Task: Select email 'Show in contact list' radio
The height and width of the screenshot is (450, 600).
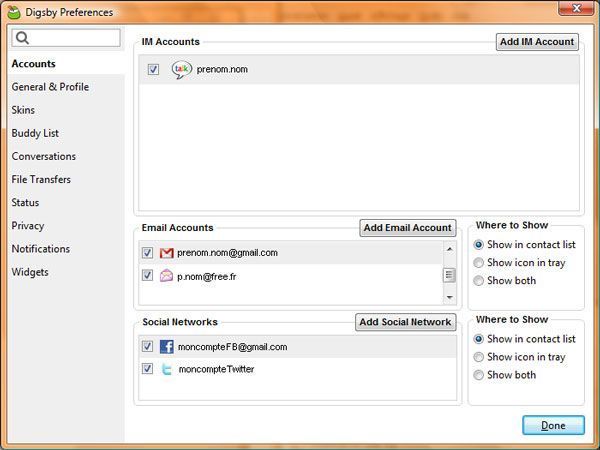Action: click(478, 245)
